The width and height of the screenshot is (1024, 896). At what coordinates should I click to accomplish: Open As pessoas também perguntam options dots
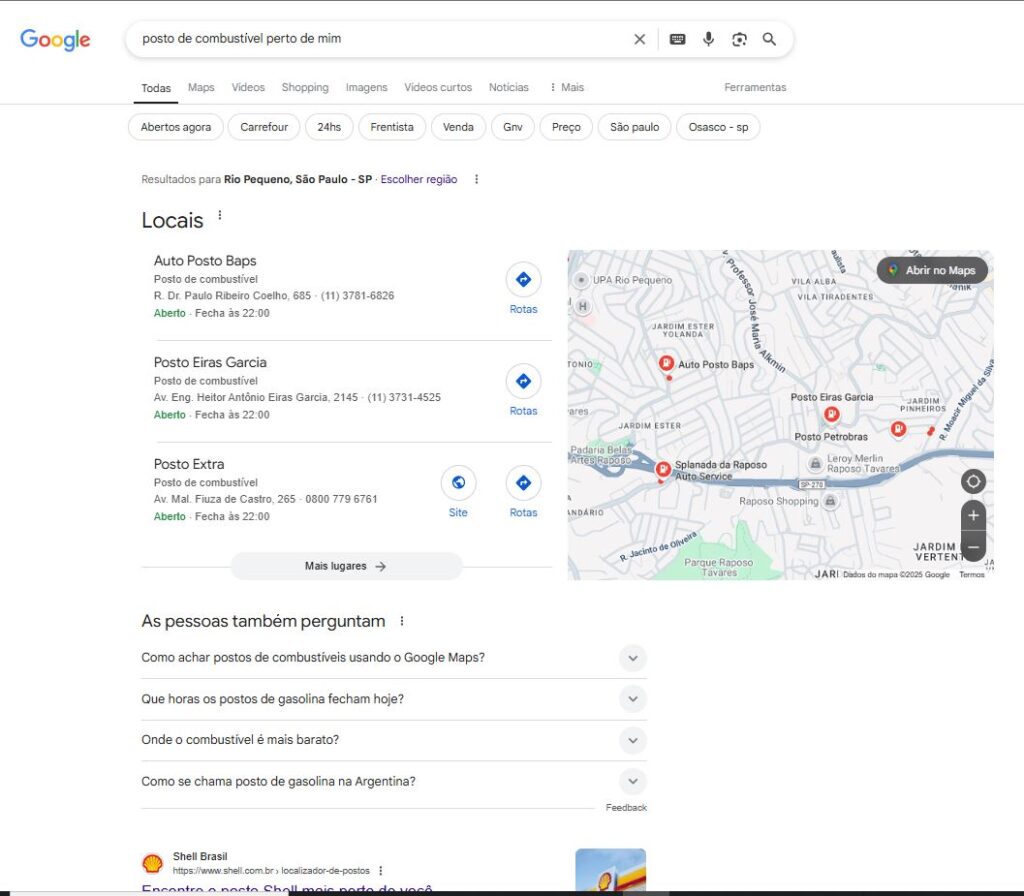(x=402, y=621)
